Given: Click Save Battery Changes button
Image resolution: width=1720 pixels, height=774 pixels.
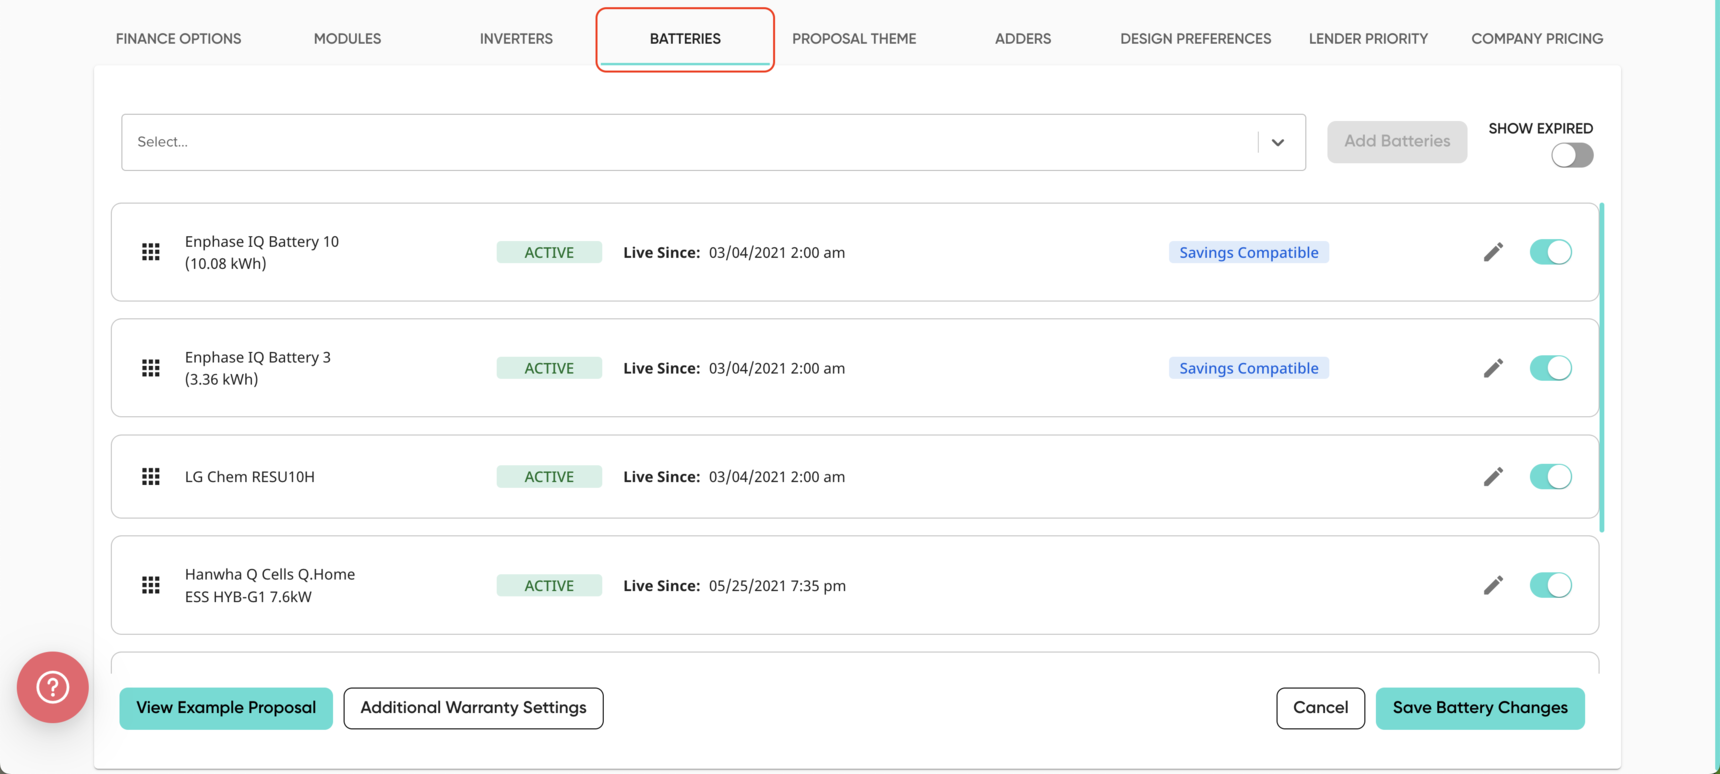Looking at the screenshot, I should [1480, 708].
